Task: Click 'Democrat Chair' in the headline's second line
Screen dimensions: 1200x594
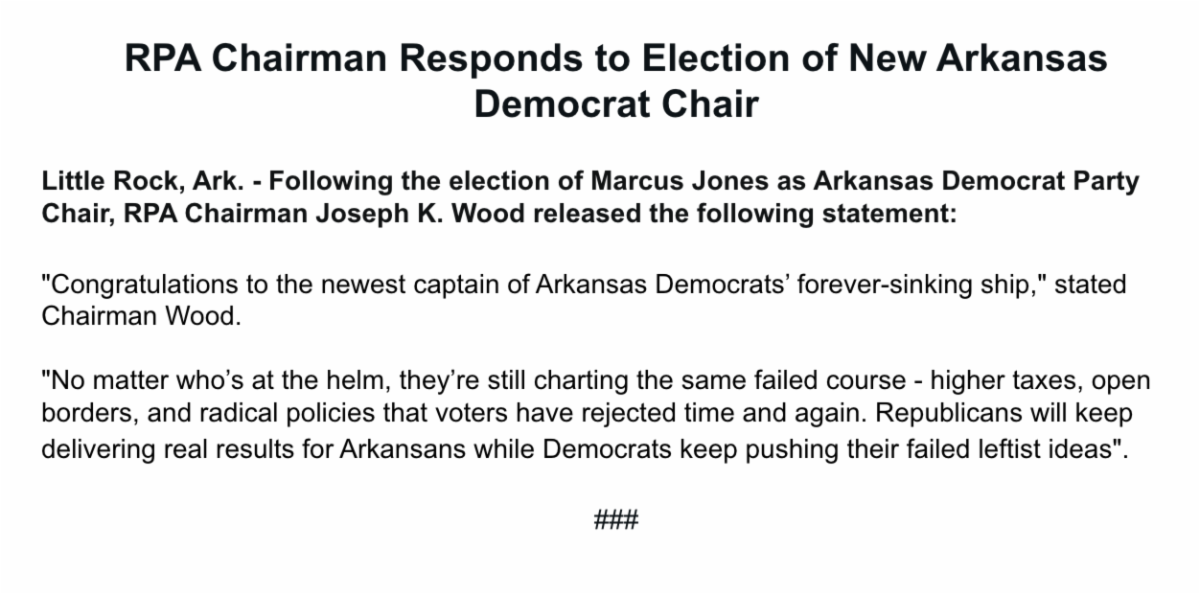Action: click(x=616, y=104)
